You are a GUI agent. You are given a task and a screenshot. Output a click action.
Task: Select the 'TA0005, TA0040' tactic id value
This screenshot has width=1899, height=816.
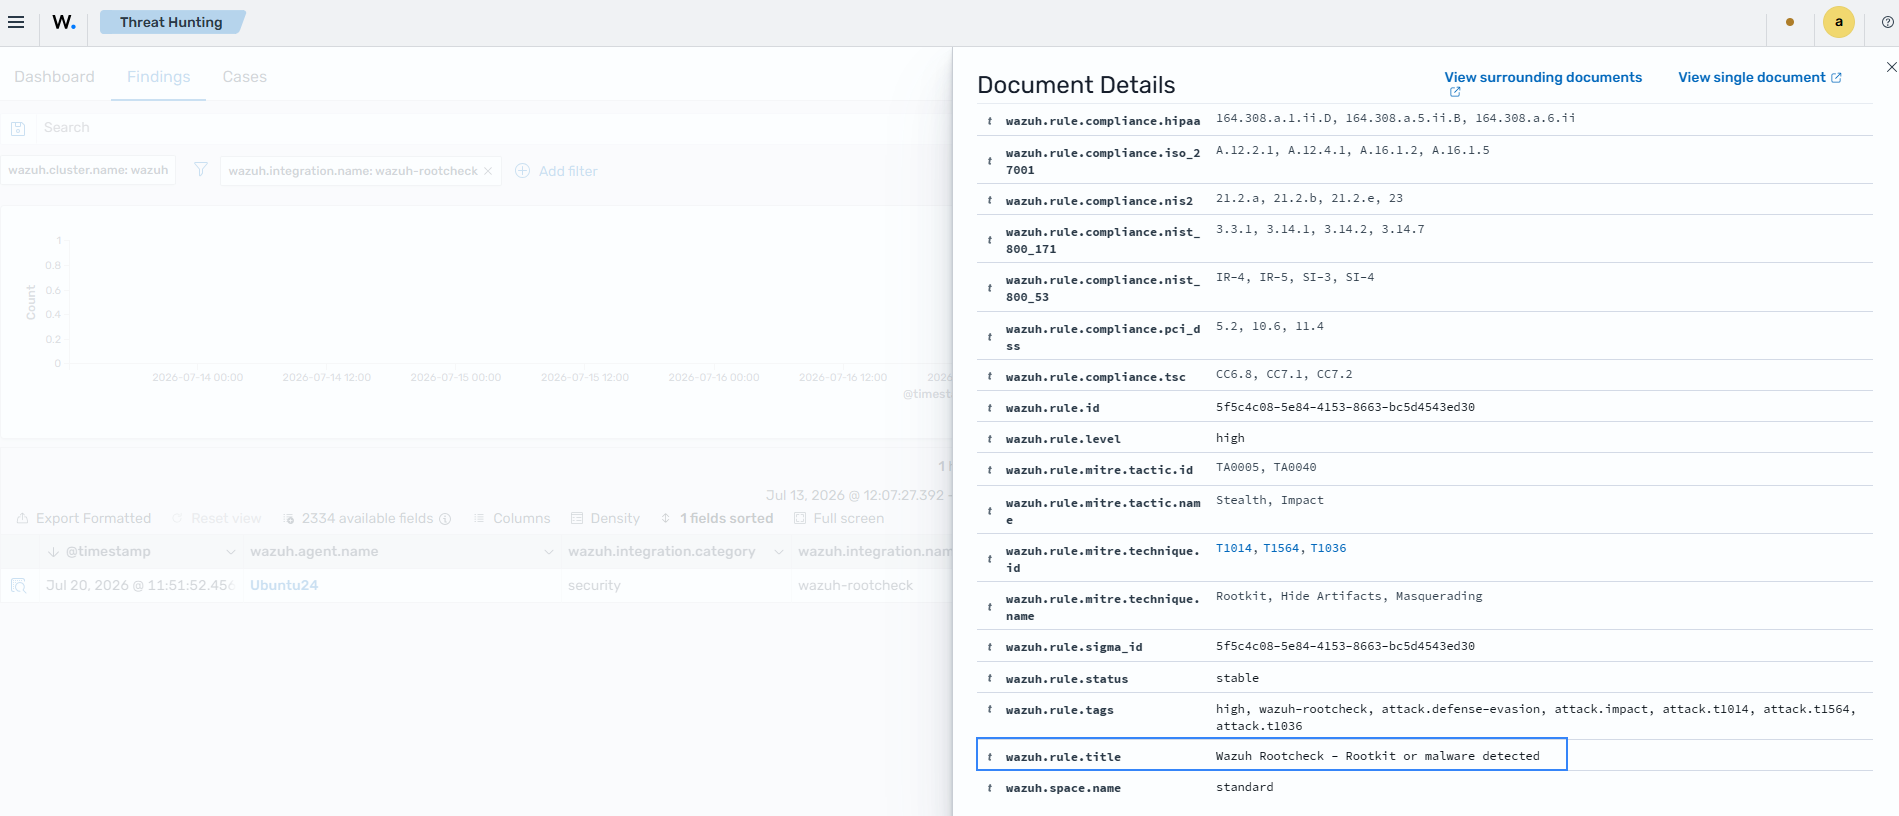click(1266, 468)
